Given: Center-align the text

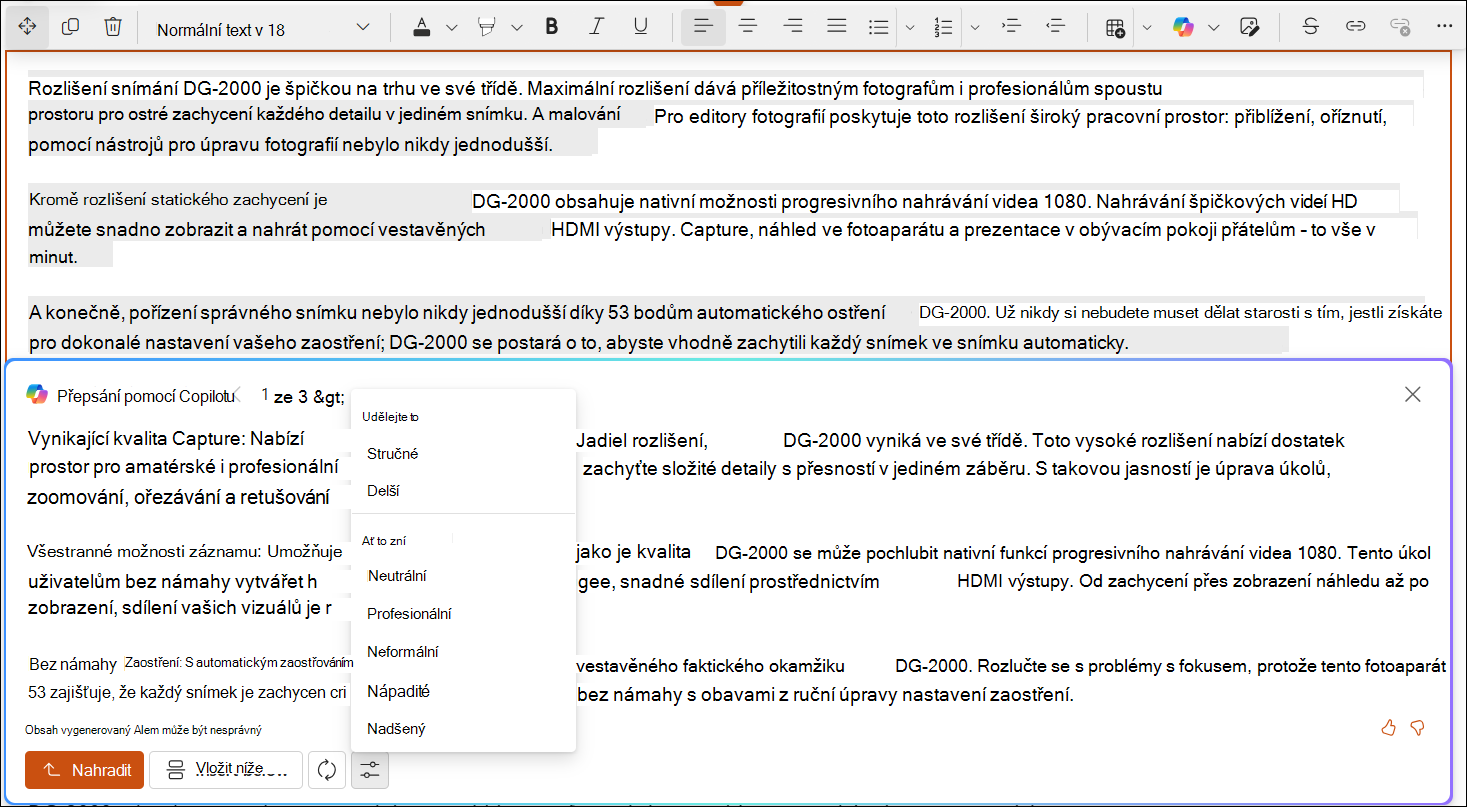Looking at the screenshot, I should click(747, 28).
